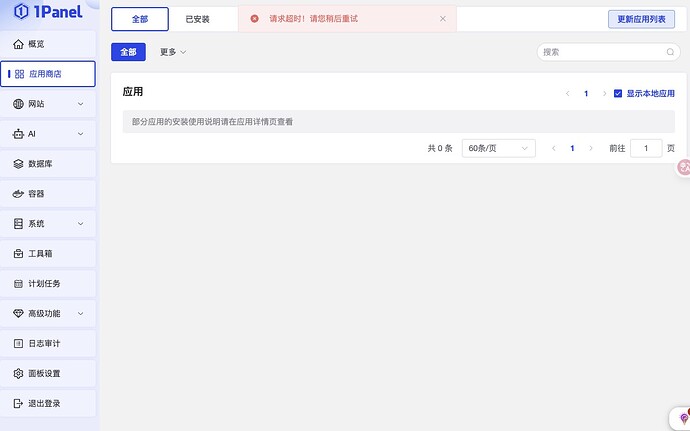Click the 搜索 search input field
The image size is (690, 431).
coord(600,52)
